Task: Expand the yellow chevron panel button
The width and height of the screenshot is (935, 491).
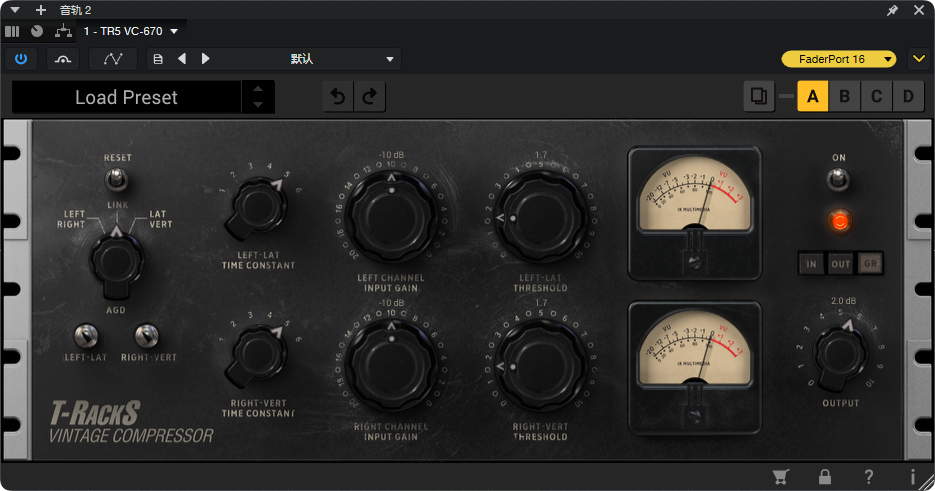Action: (x=919, y=59)
